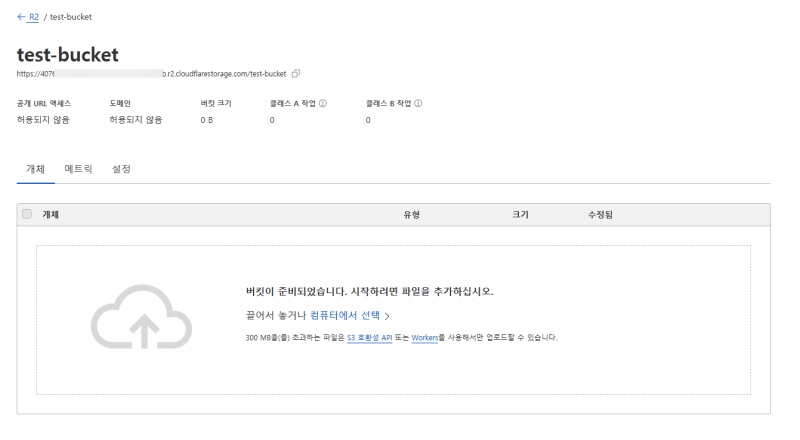Click test-bucket in the breadcrumb
Screen dimensions: 800x440
coord(71,17)
